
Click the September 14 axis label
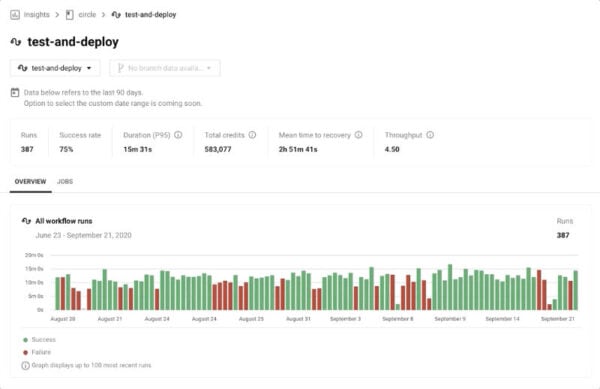click(502, 319)
